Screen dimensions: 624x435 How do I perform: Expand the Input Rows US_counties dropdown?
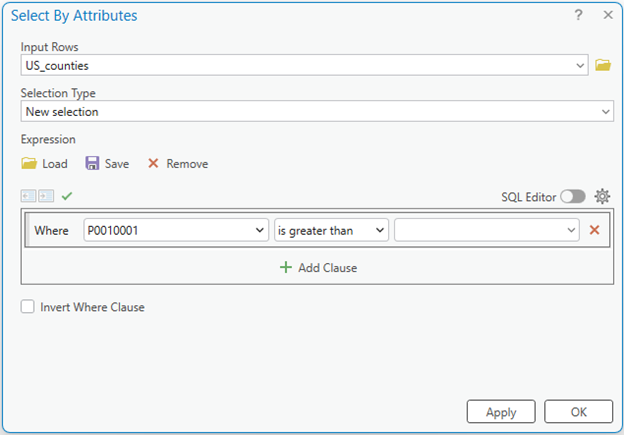click(581, 65)
